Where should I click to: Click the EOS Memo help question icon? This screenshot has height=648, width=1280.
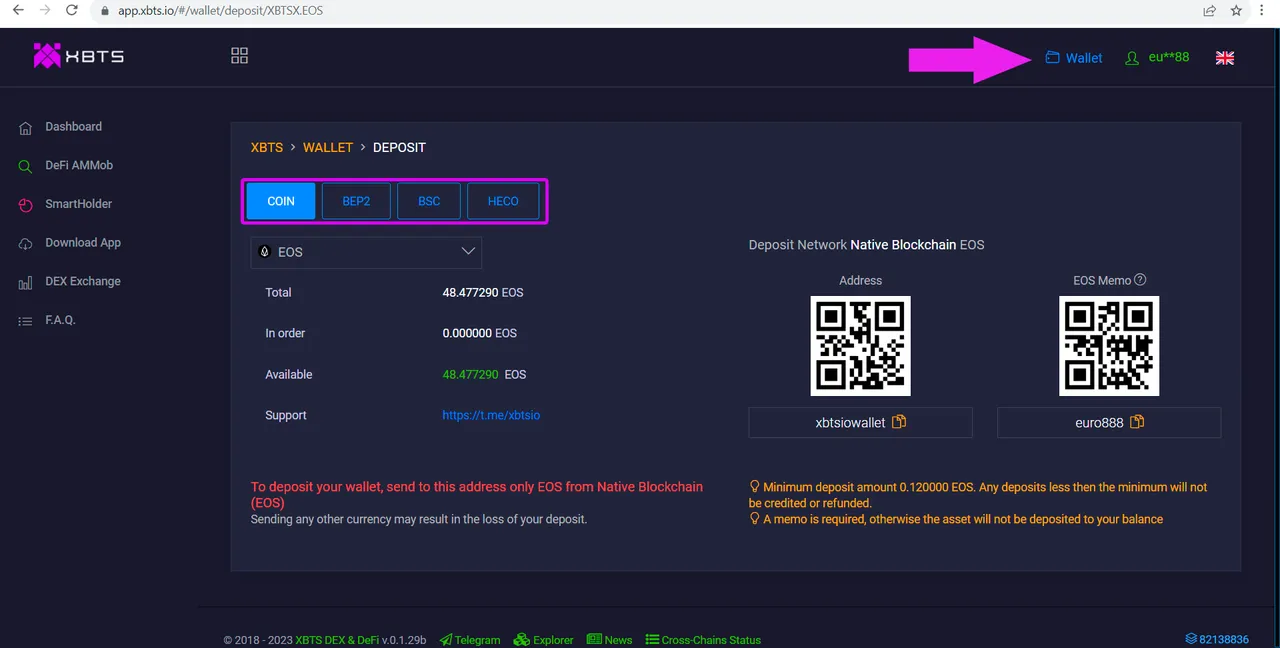[1140, 280]
